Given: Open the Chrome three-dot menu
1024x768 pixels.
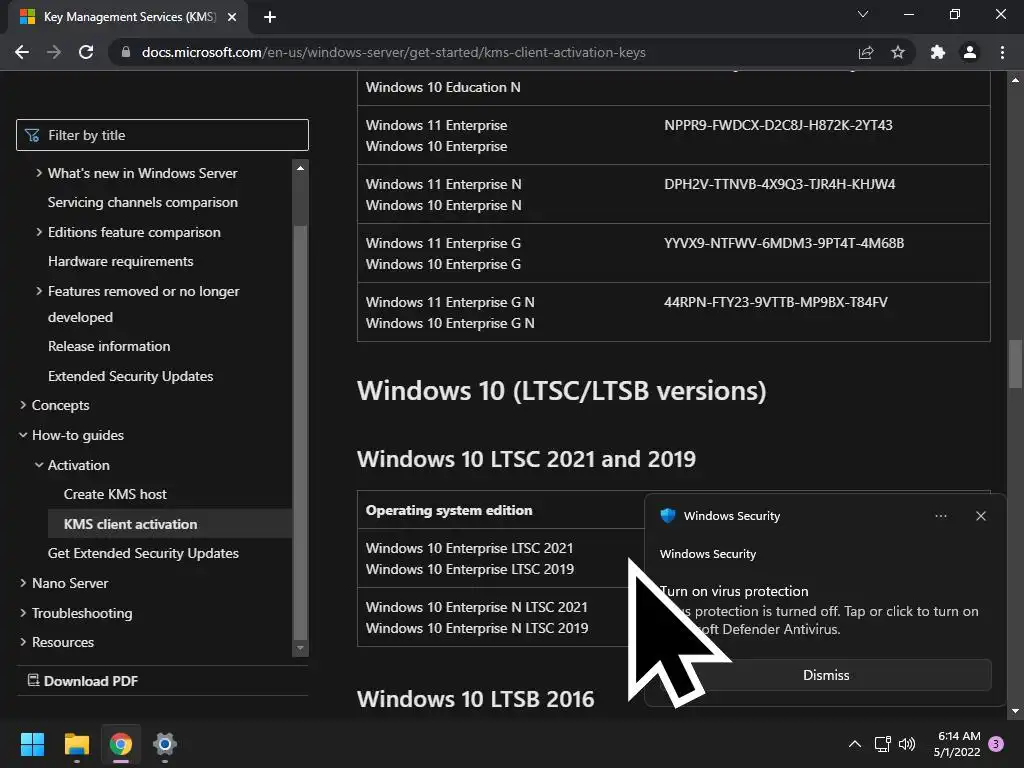Looking at the screenshot, I should (x=1002, y=52).
